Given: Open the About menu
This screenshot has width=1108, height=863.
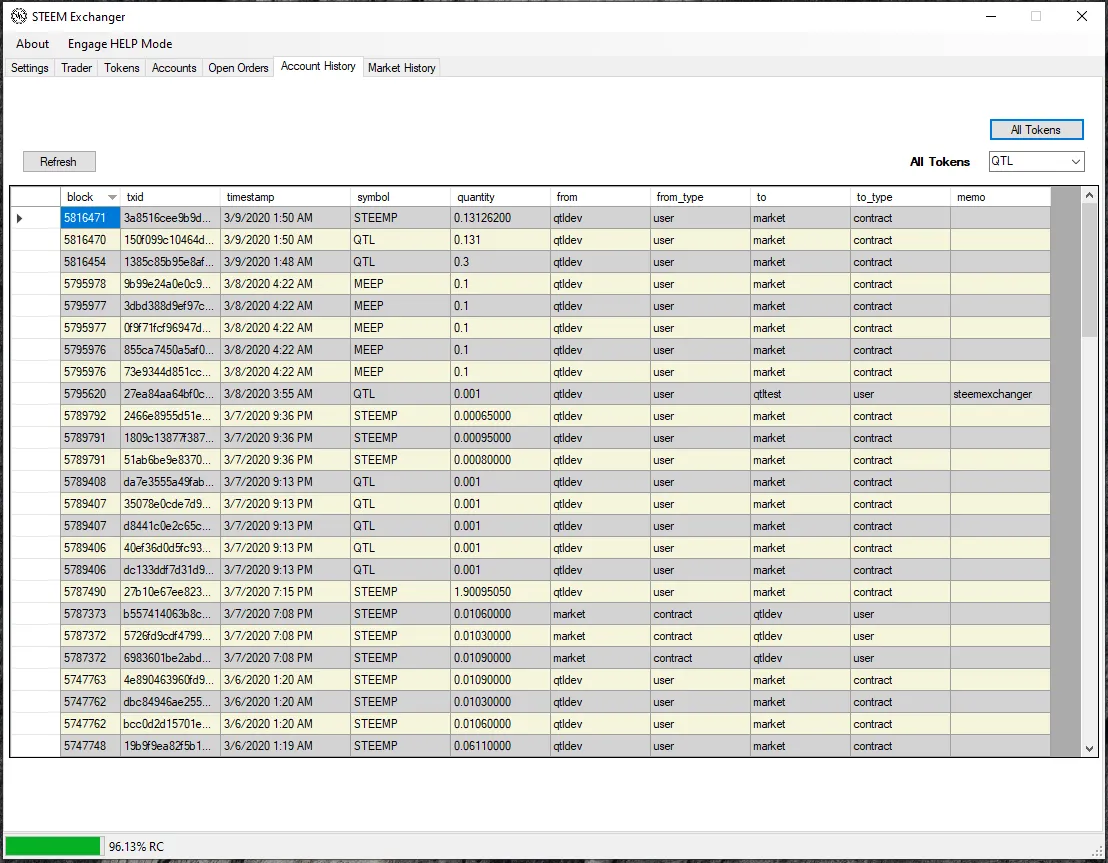Looking at the screenshot, I should (33, 44).
